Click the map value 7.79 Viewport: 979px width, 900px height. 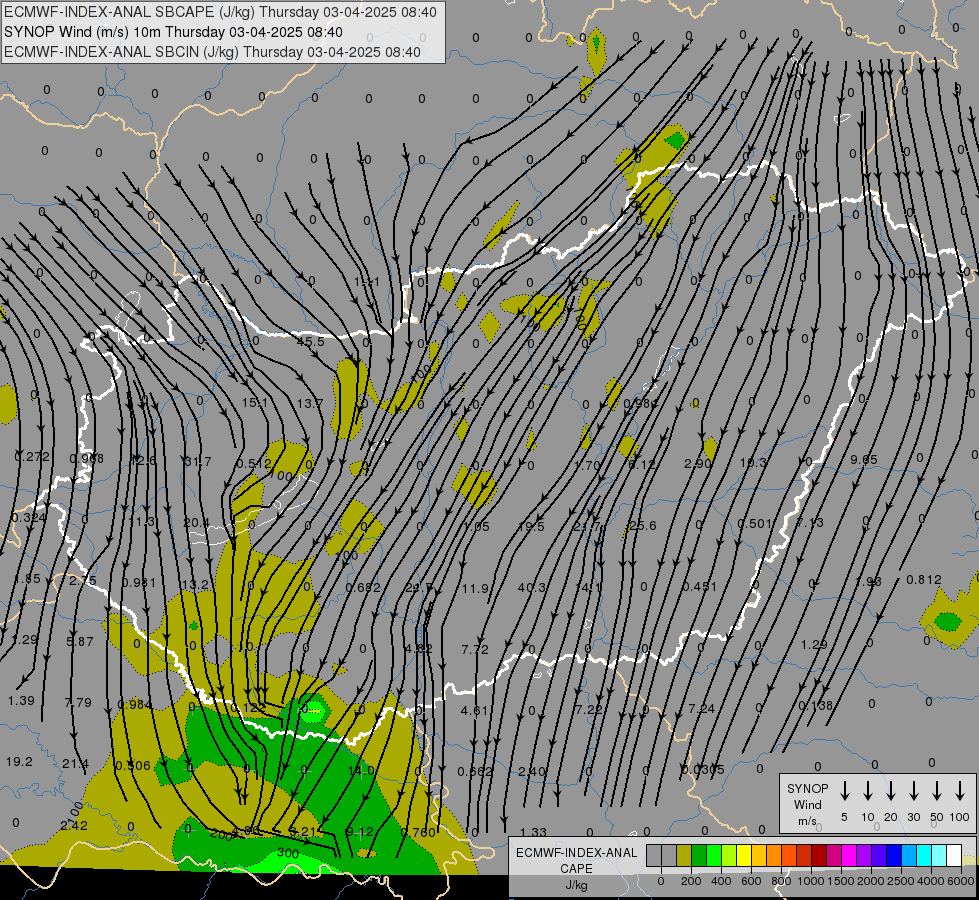click(78, 703)
